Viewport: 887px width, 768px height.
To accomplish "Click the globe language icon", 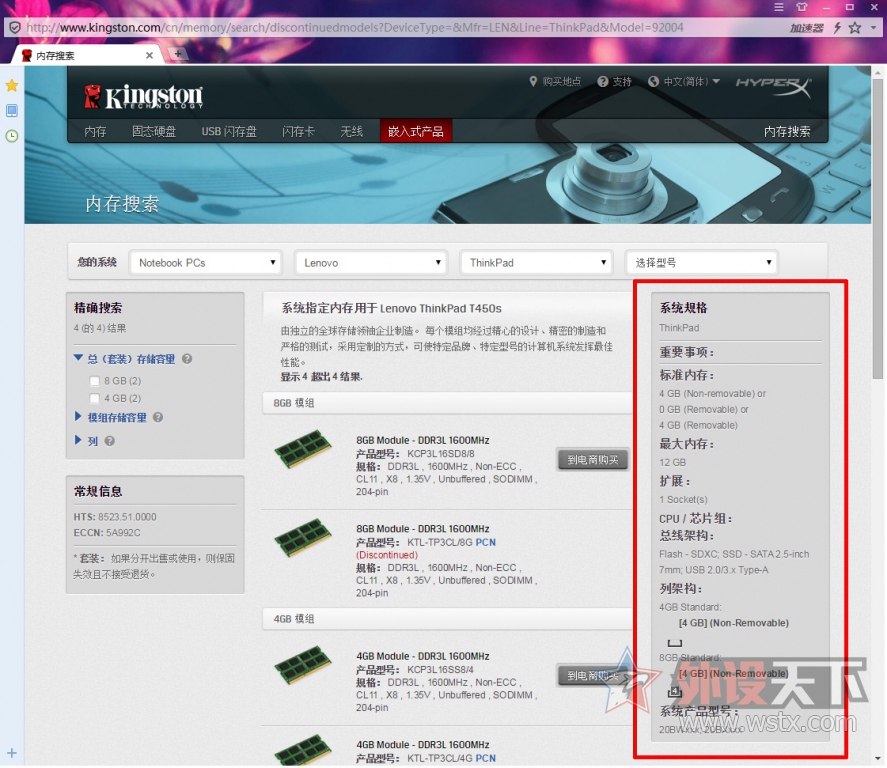I will (653, 81).
